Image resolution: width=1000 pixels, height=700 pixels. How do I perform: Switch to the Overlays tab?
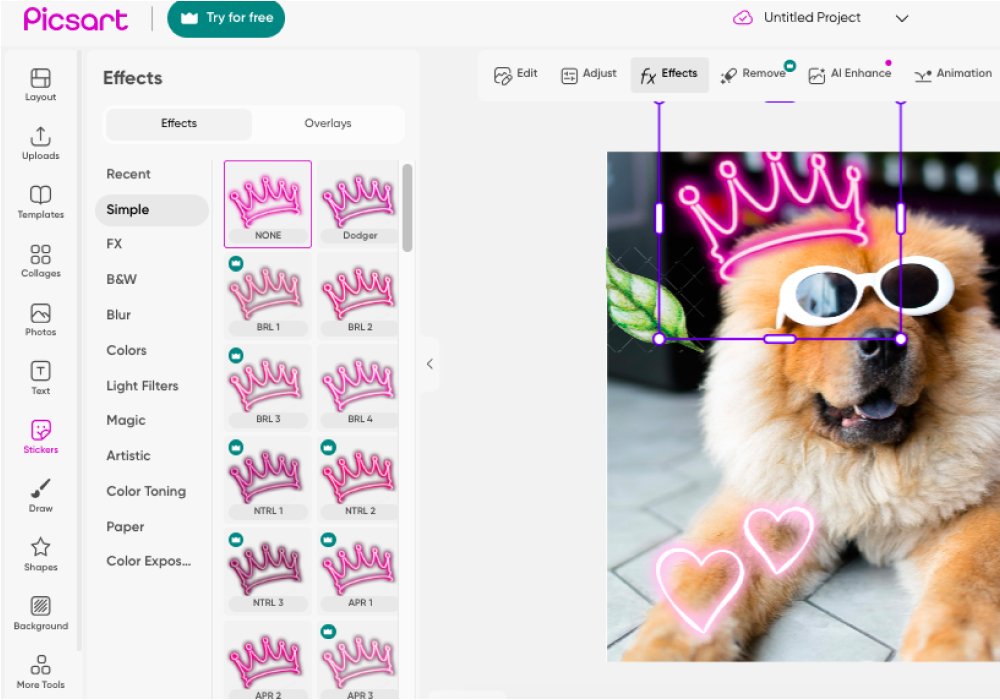[328, 124]
